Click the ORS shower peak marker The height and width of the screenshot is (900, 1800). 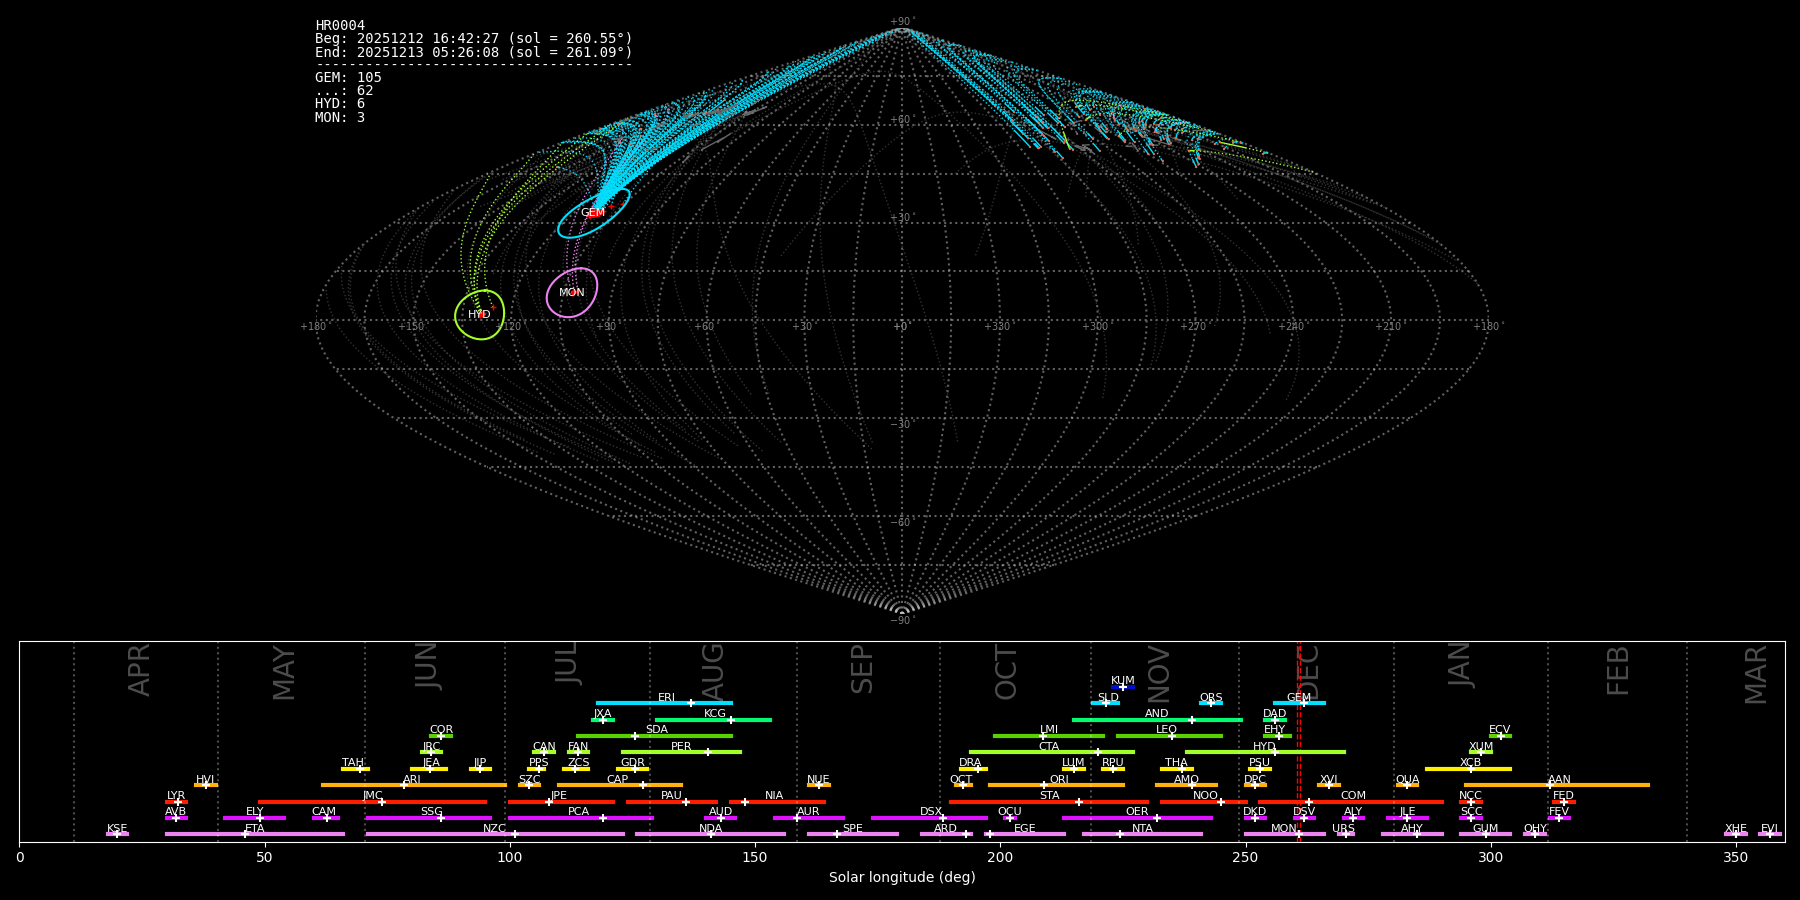click(1211, 703)
